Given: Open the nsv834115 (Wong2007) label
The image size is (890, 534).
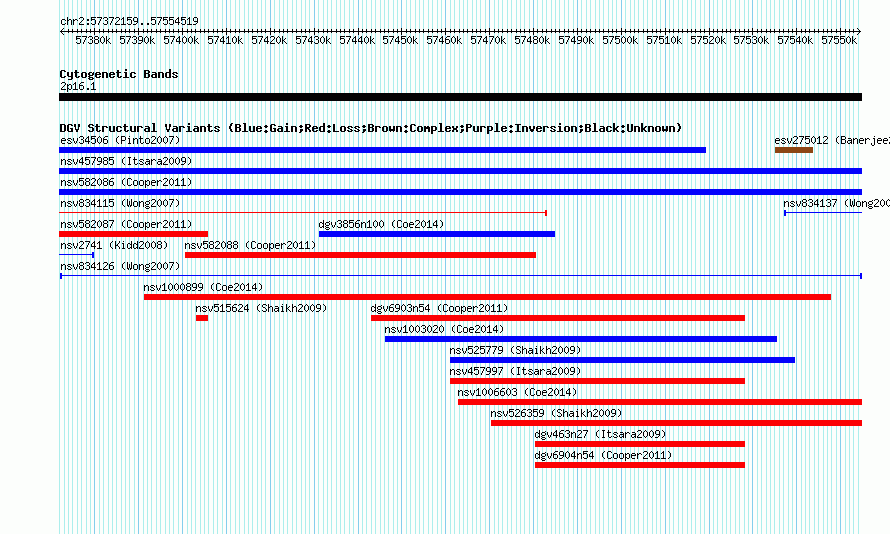Looking at the screenshot, I should tap(120, 203).
